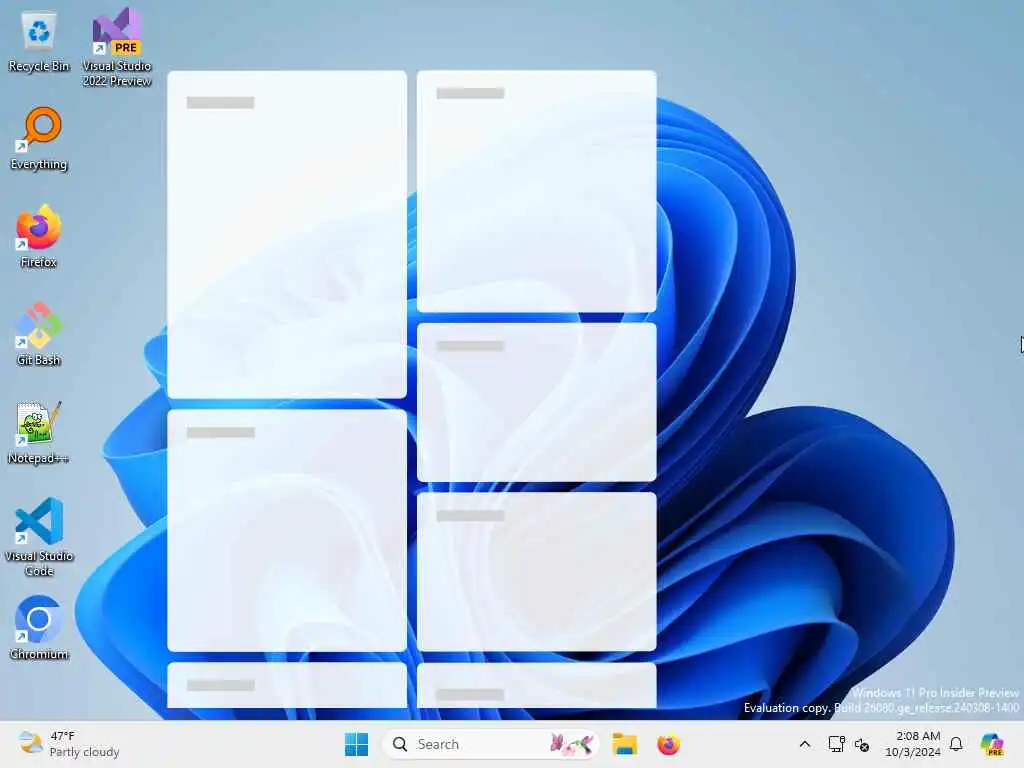
Task: Select the Everything search shortcut icon
Action: [39, 138]
